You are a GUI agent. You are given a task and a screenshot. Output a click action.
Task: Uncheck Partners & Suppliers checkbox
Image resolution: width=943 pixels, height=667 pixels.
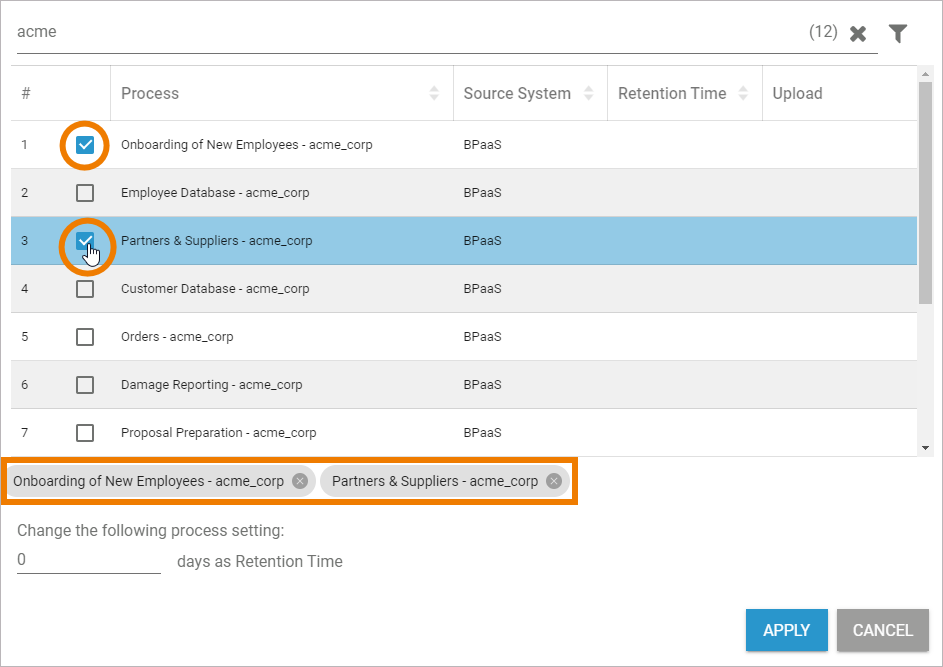pyautogui.click(x=85, y=240)
